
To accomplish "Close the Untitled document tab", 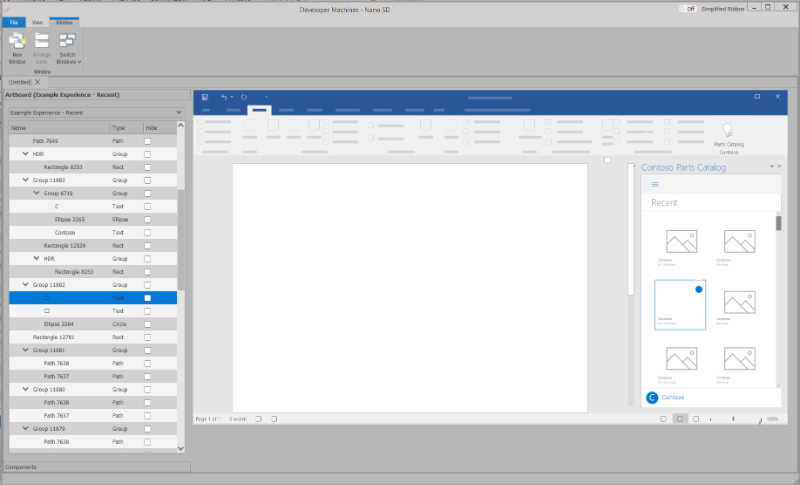I will point(38,82).
